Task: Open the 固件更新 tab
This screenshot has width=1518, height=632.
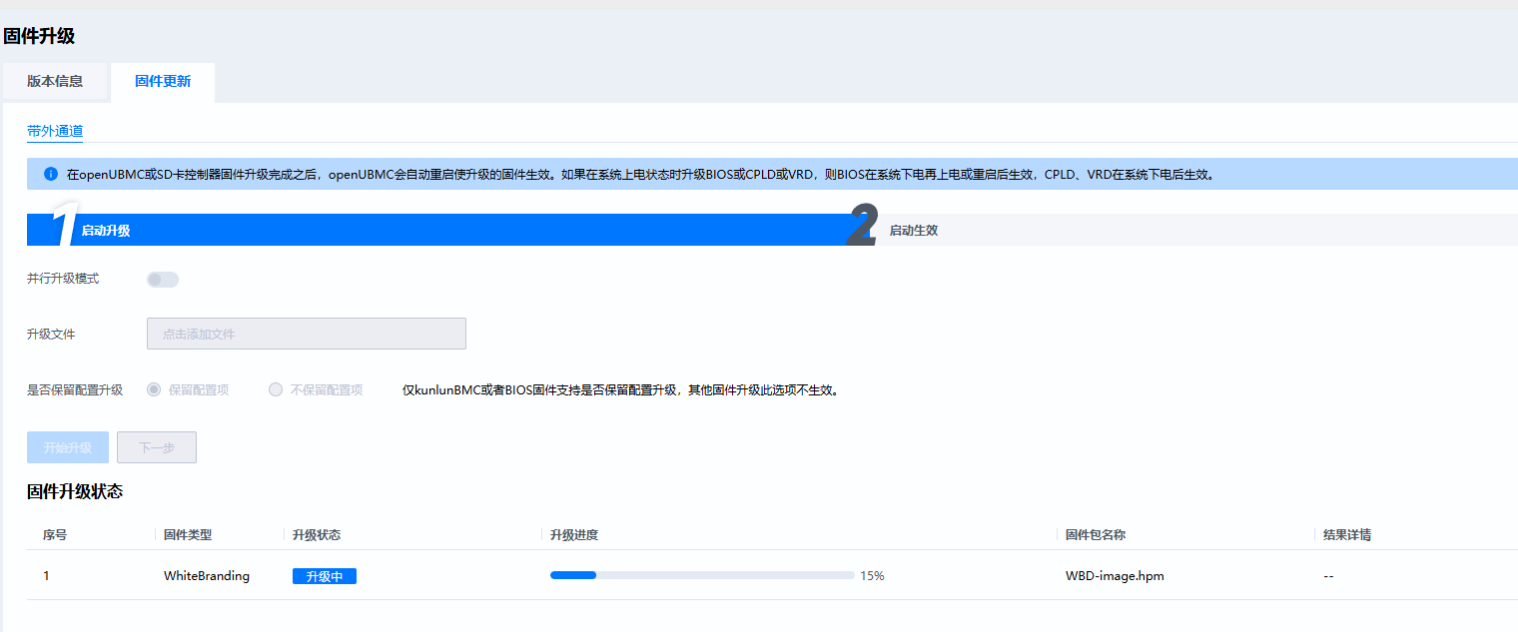Action: 162,82
